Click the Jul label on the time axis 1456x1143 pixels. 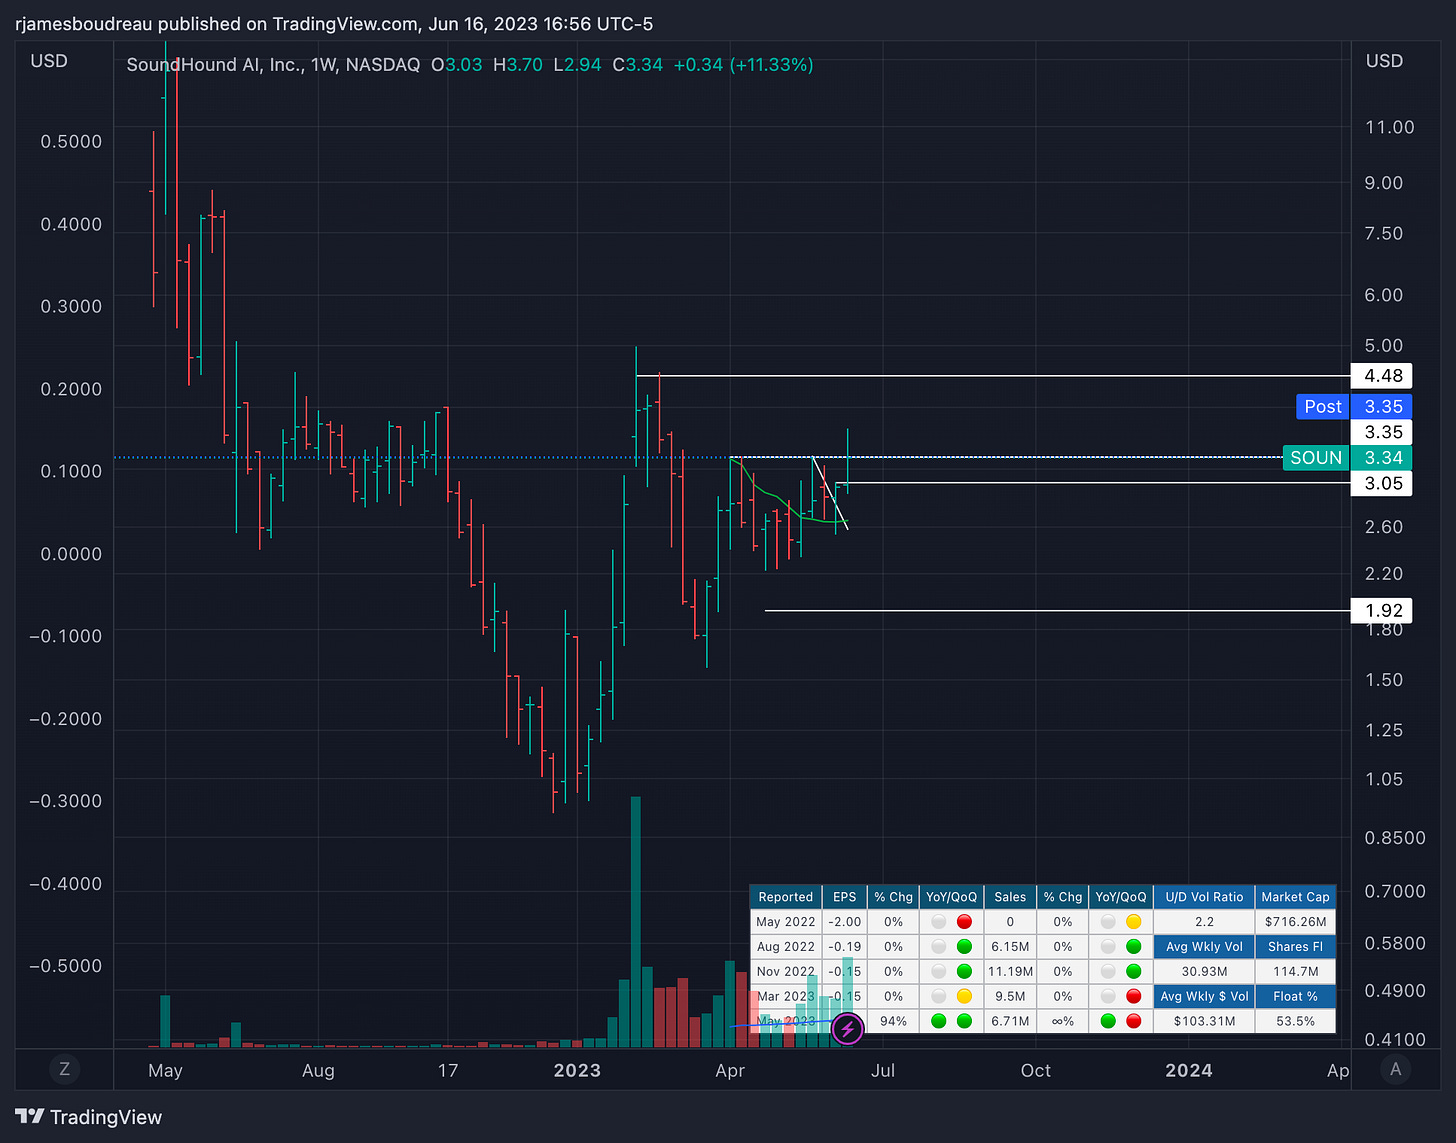(x=883, y=1070)
